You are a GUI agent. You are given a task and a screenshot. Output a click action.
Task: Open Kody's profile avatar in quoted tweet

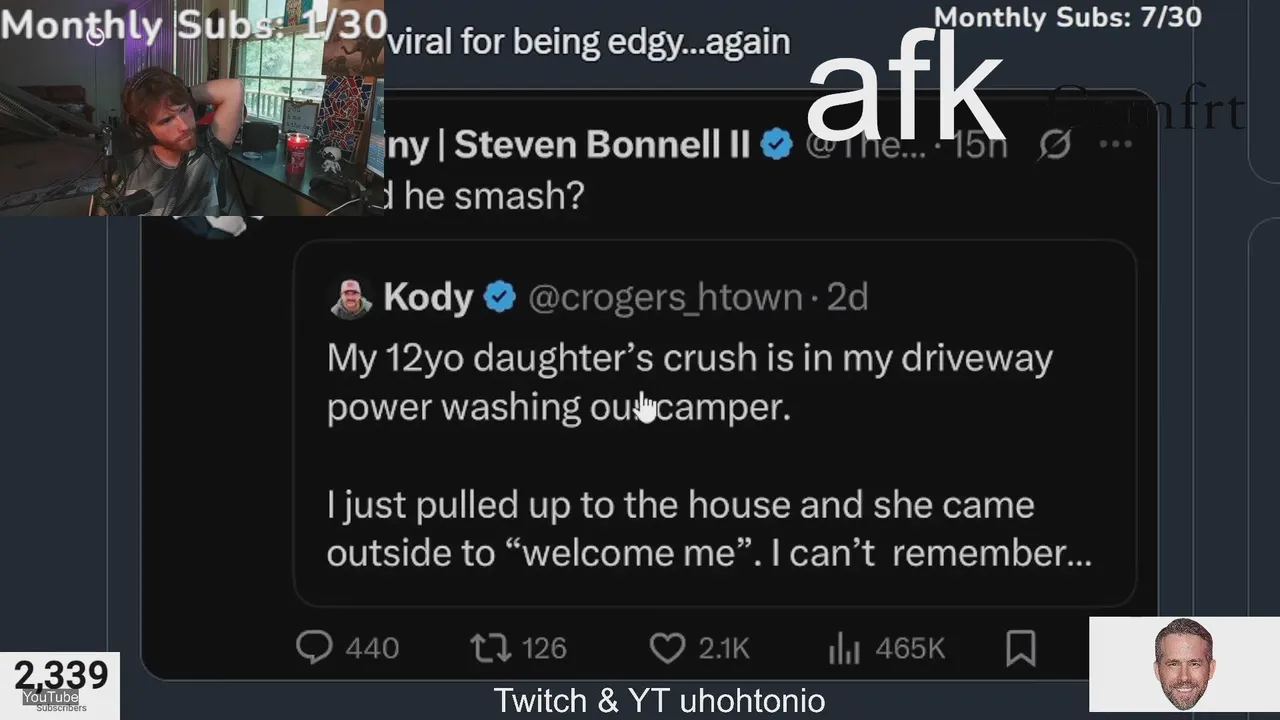point(351,299)
